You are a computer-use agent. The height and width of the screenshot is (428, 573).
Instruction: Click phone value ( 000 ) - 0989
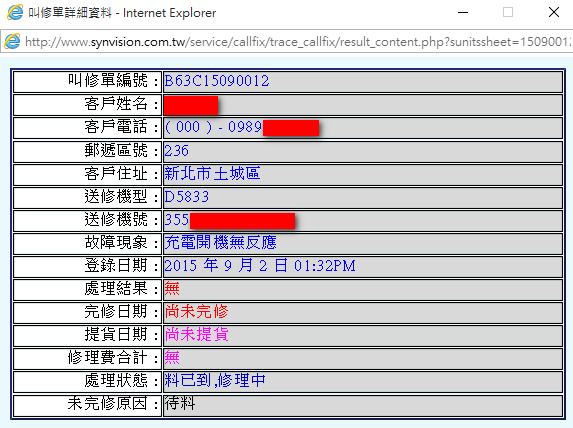pos(213,127)
